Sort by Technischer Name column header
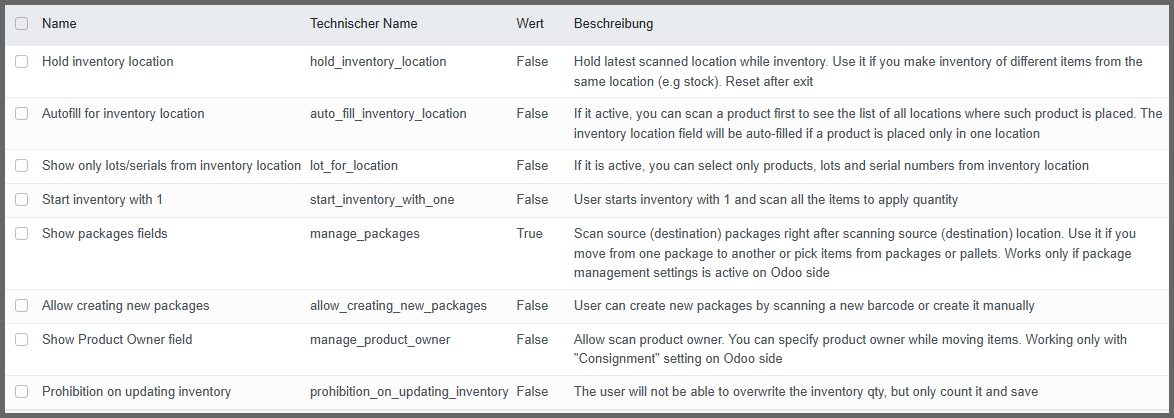Screen dimensions: 1174x418 click(x=364, y=23)
